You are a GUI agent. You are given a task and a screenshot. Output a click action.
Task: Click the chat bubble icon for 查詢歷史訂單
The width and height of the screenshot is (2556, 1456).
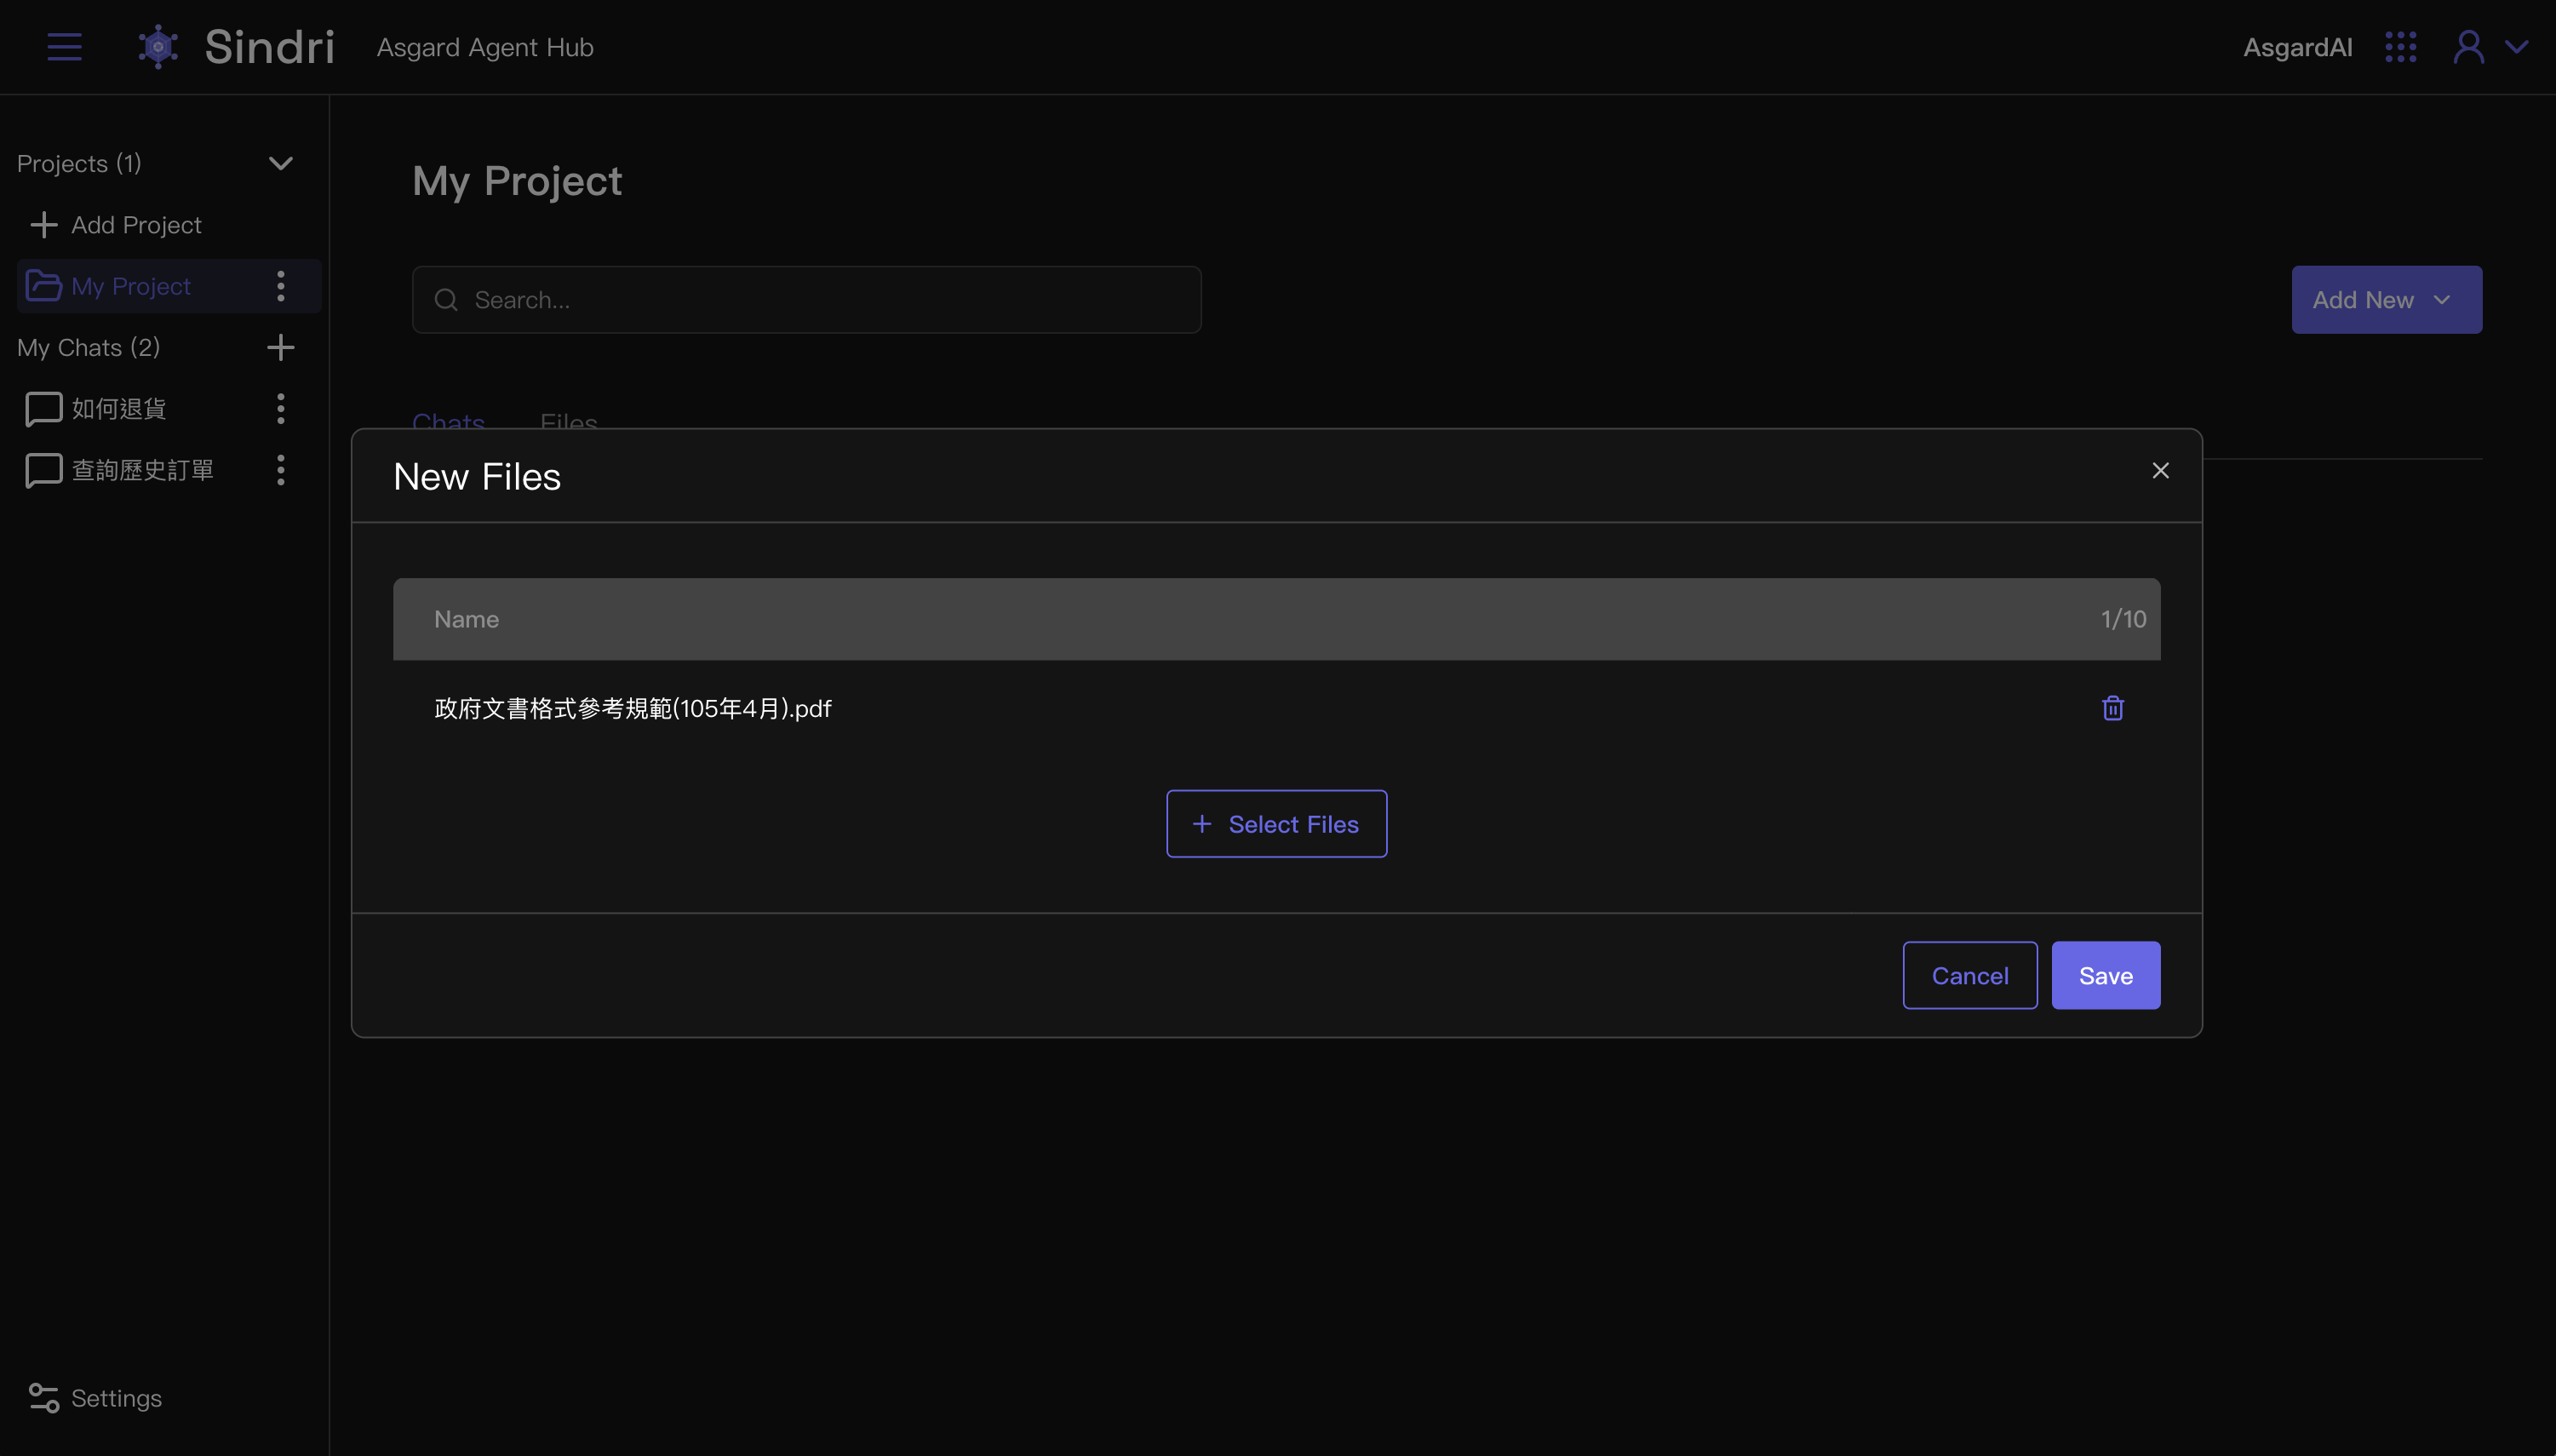tap(44, 470)
